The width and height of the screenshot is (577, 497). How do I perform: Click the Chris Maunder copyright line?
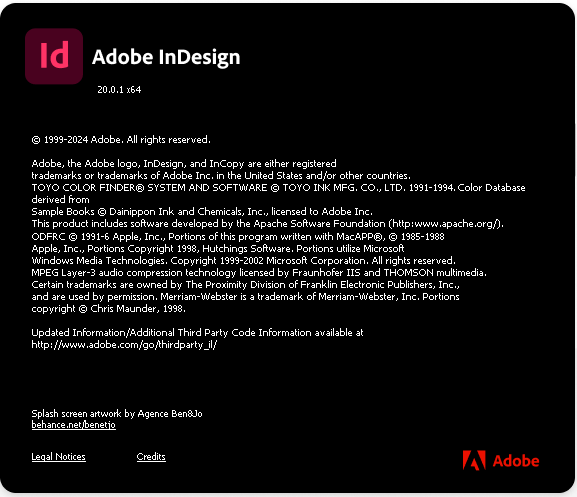tap(109, 309)
